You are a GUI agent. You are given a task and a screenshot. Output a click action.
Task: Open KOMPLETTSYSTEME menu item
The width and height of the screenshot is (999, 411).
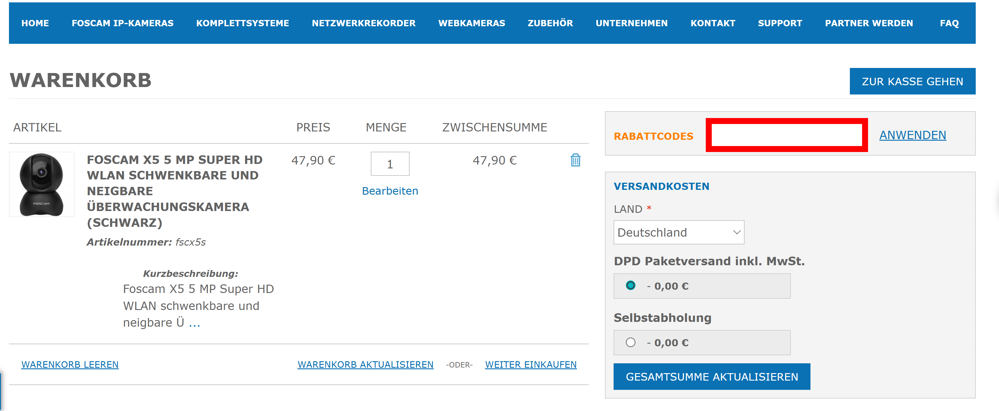coord(243,23)
